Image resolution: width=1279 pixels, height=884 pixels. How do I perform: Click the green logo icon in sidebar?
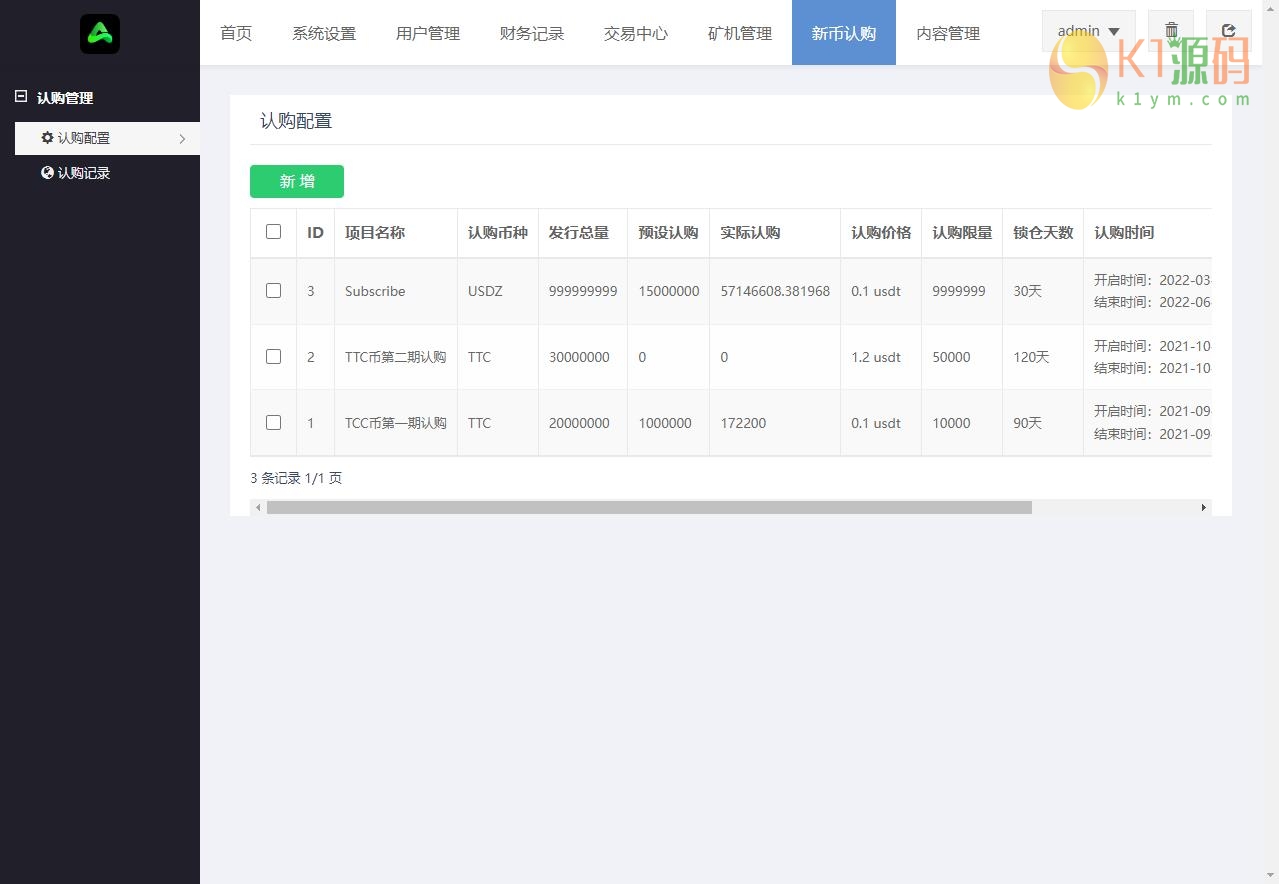[100, 34]
